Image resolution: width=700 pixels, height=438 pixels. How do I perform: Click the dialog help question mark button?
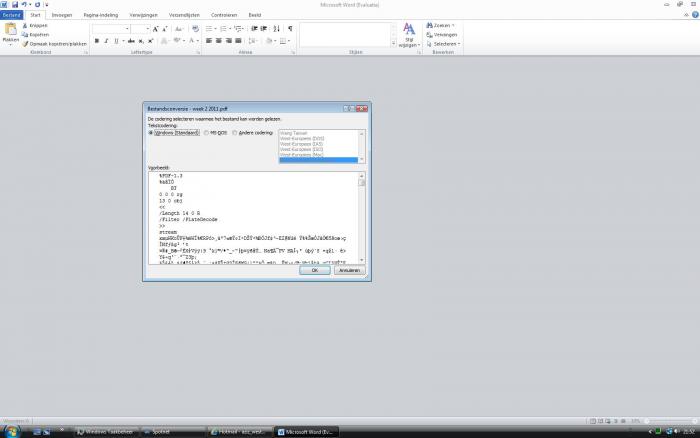tap(348, 108)
